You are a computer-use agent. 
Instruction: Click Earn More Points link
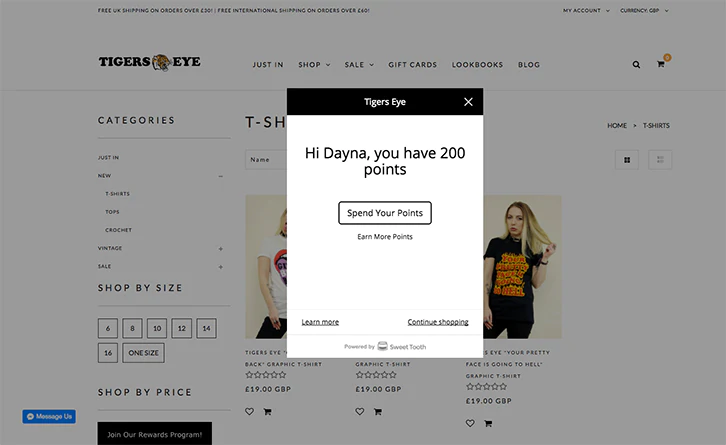tap(385, 237)
